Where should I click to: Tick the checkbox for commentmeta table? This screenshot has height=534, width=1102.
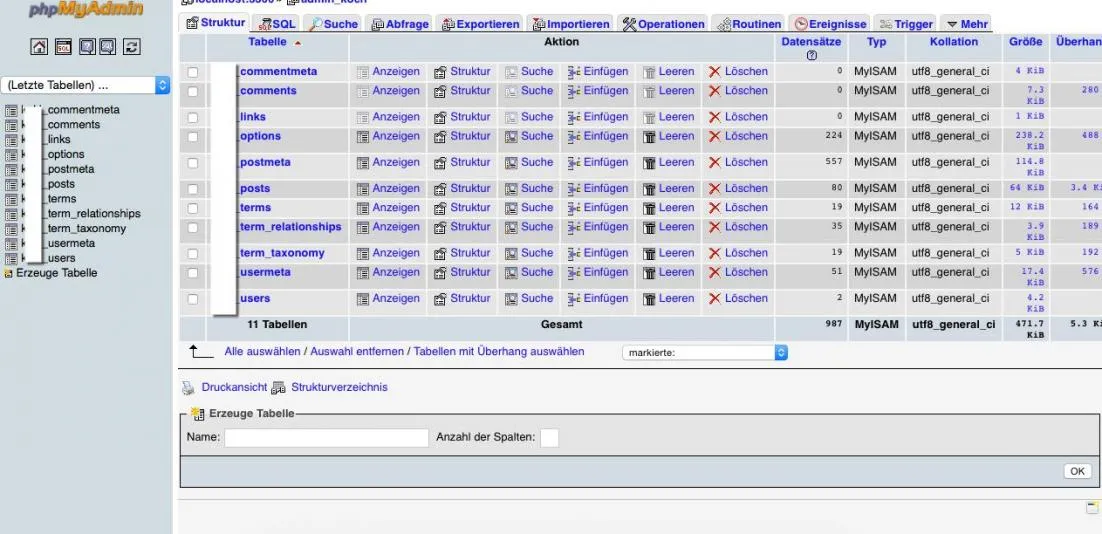[193, 72]
